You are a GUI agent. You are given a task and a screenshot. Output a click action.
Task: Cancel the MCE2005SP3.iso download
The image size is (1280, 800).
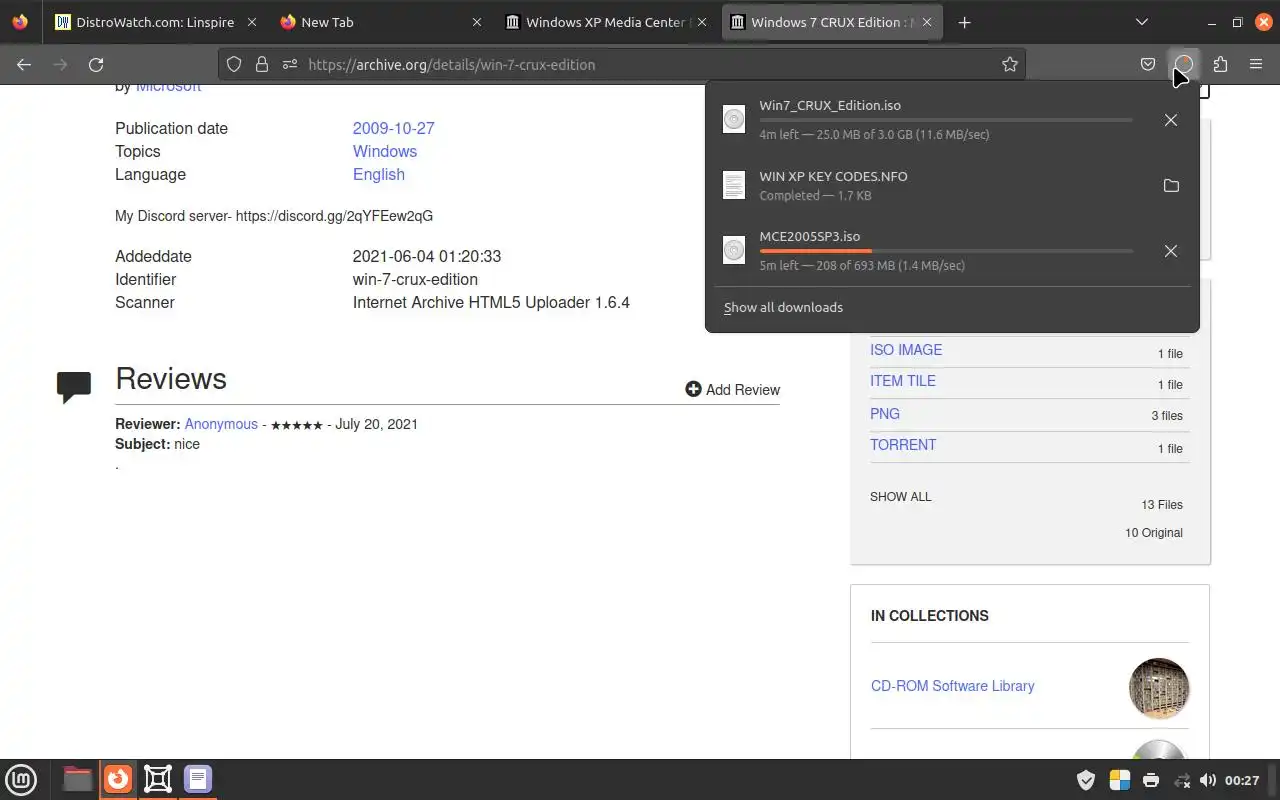click(x=1171, y=251)
